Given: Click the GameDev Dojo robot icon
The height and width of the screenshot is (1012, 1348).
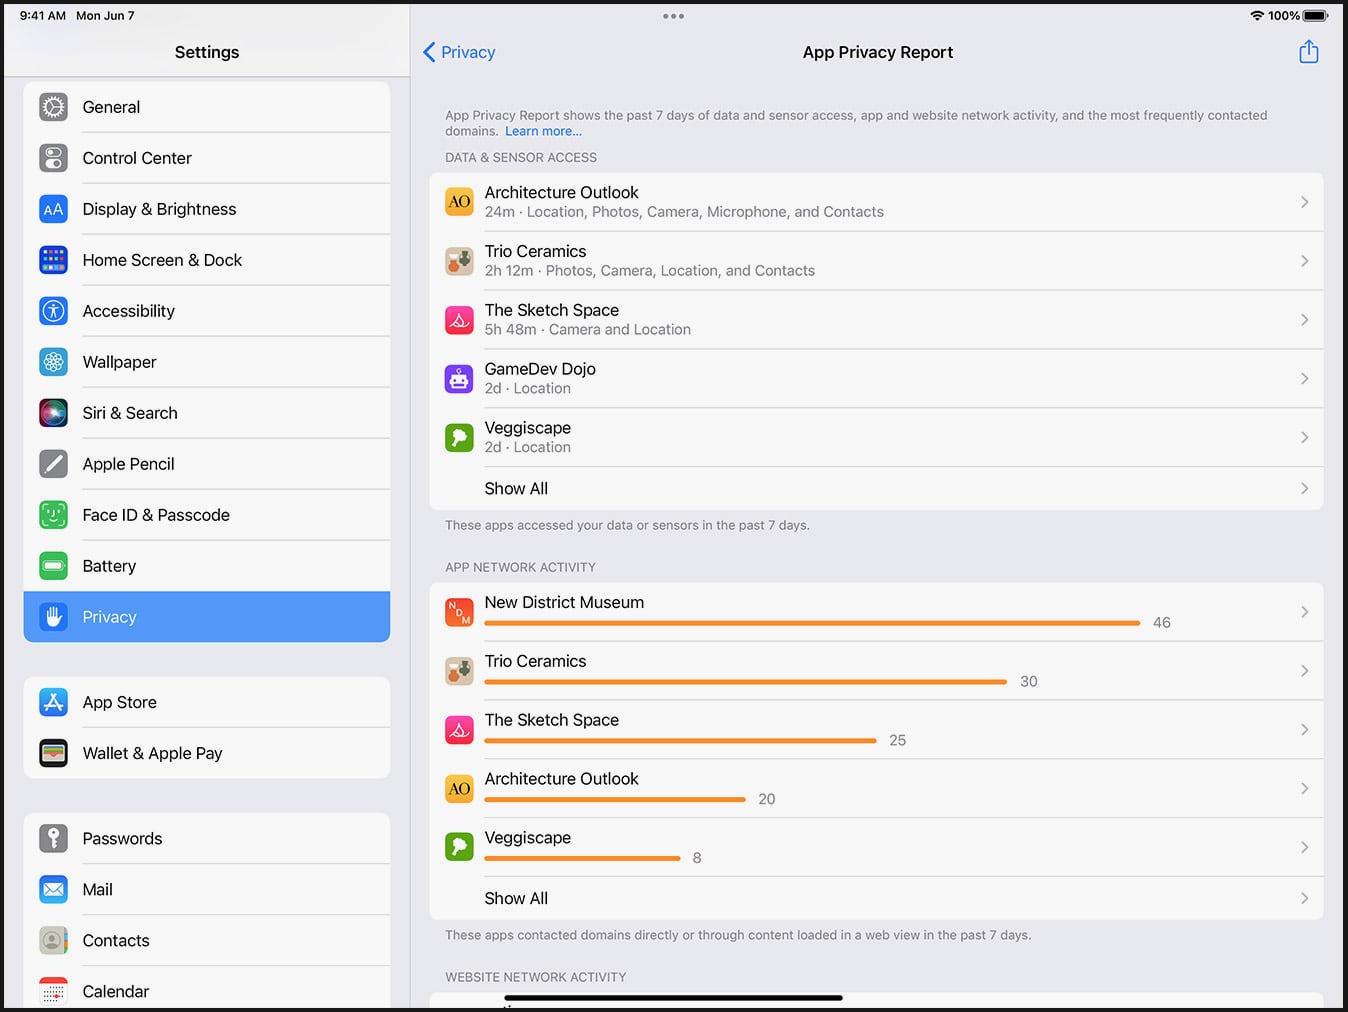Looking at the screenshot, I should [459, 379].
